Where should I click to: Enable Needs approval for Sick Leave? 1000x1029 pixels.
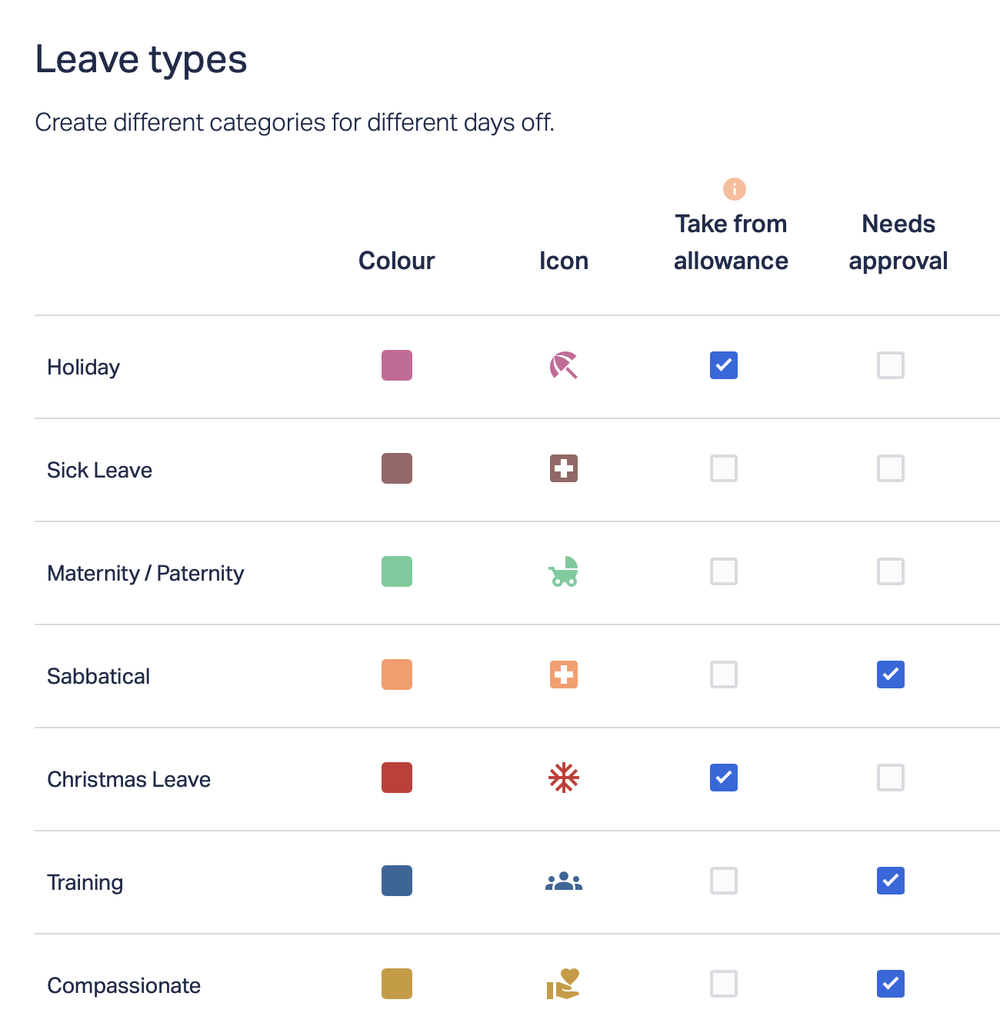(x=890, y=469)
